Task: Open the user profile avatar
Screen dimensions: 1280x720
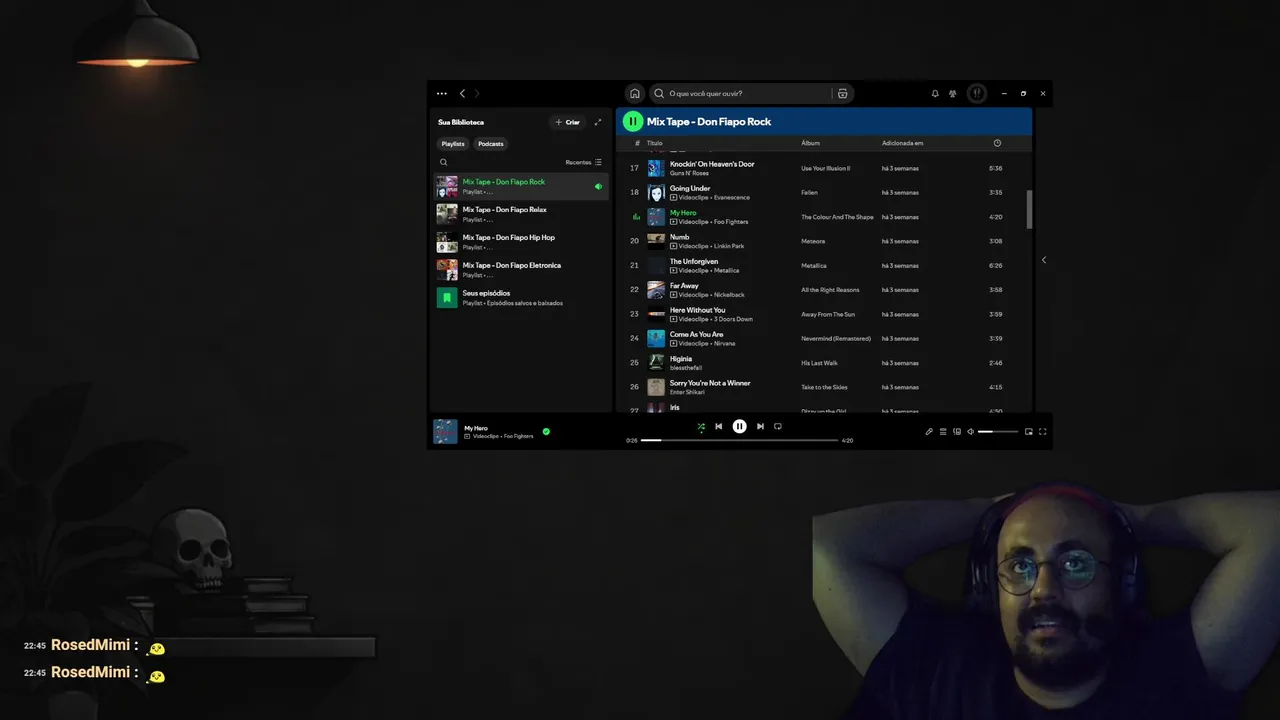Action: coord(977,93)
